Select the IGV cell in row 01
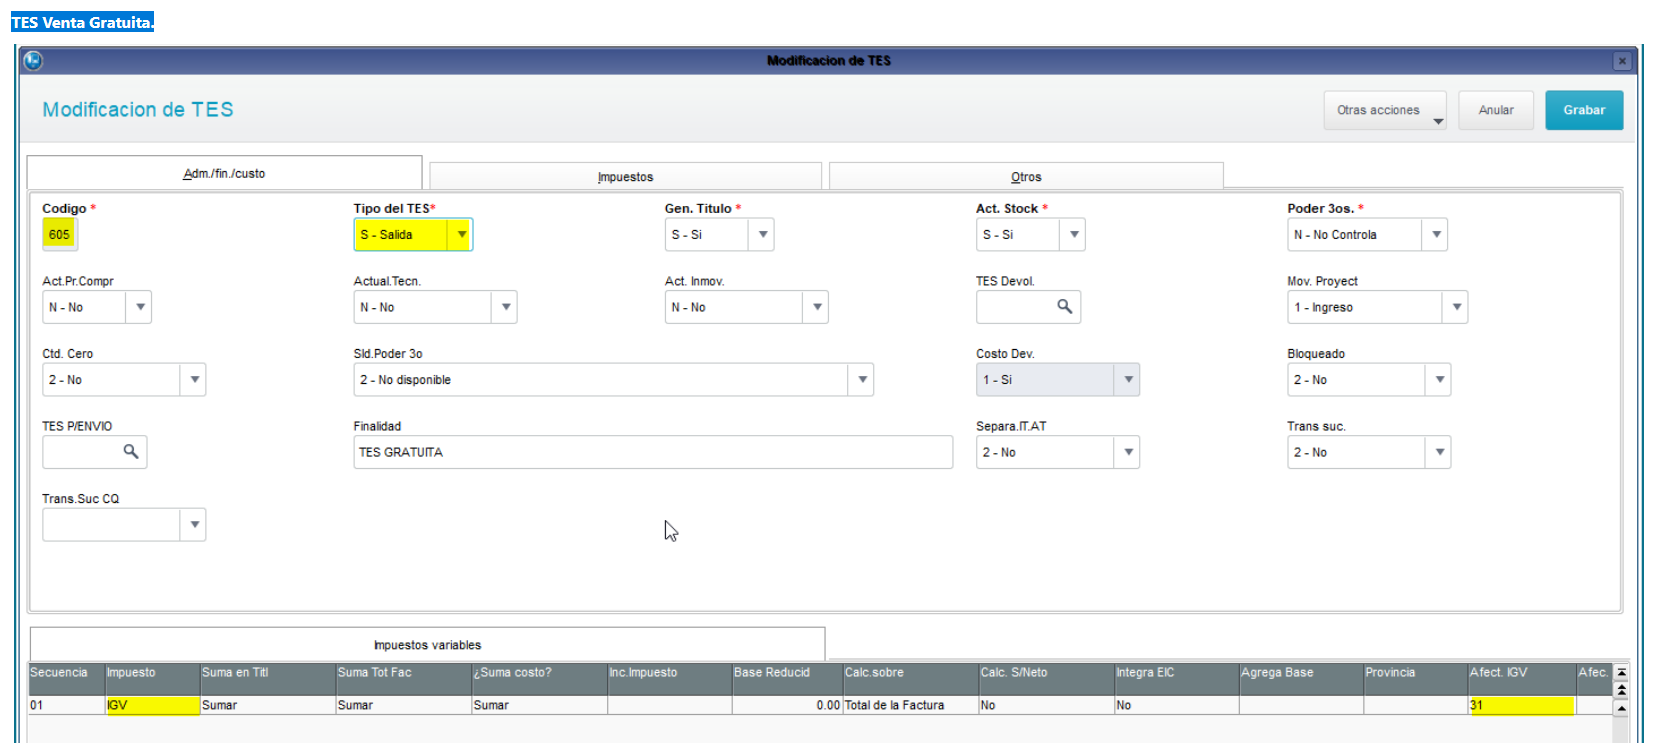This screenshot has width=1656, height=743. (152, 705)
